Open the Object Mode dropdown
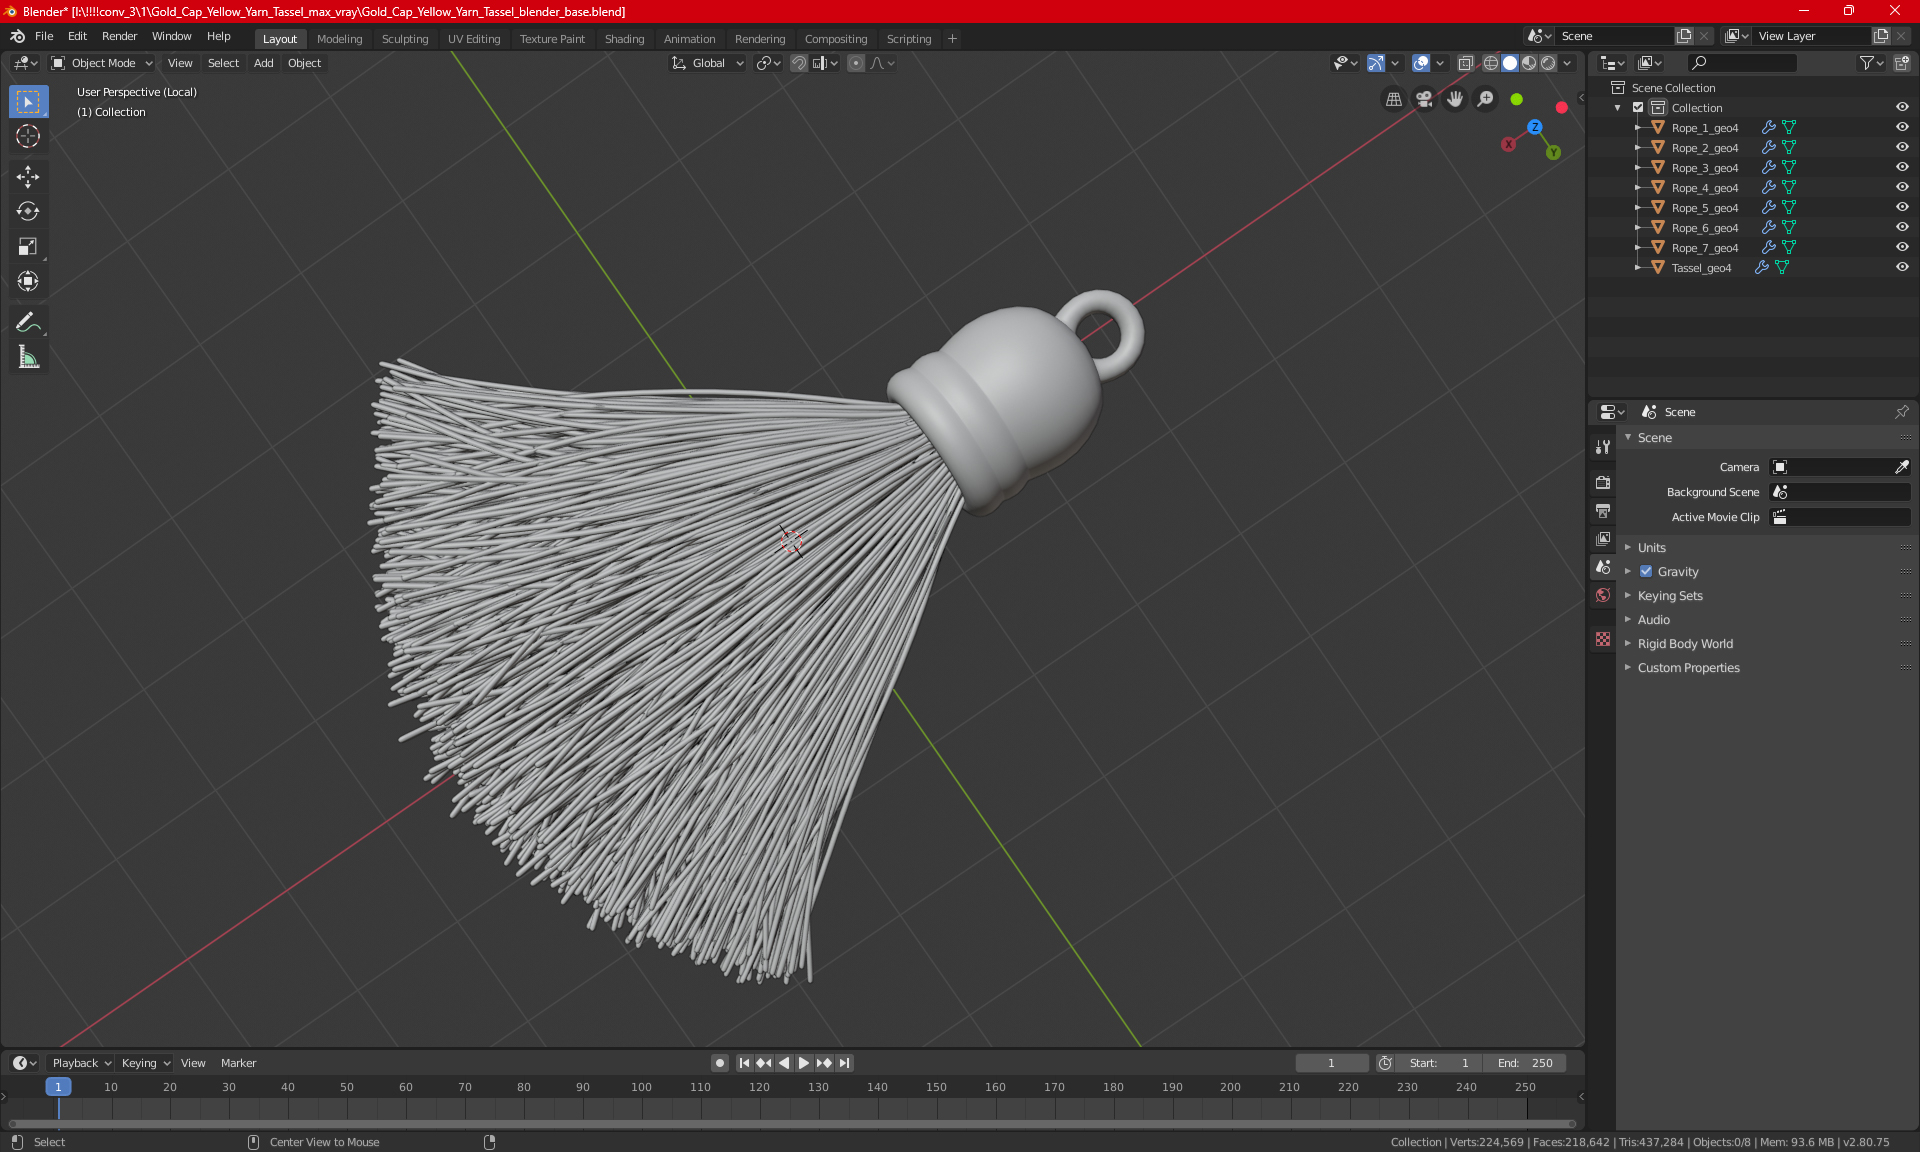The width and height of the screenshot is (1920, 1152). [x=102, y=63]
